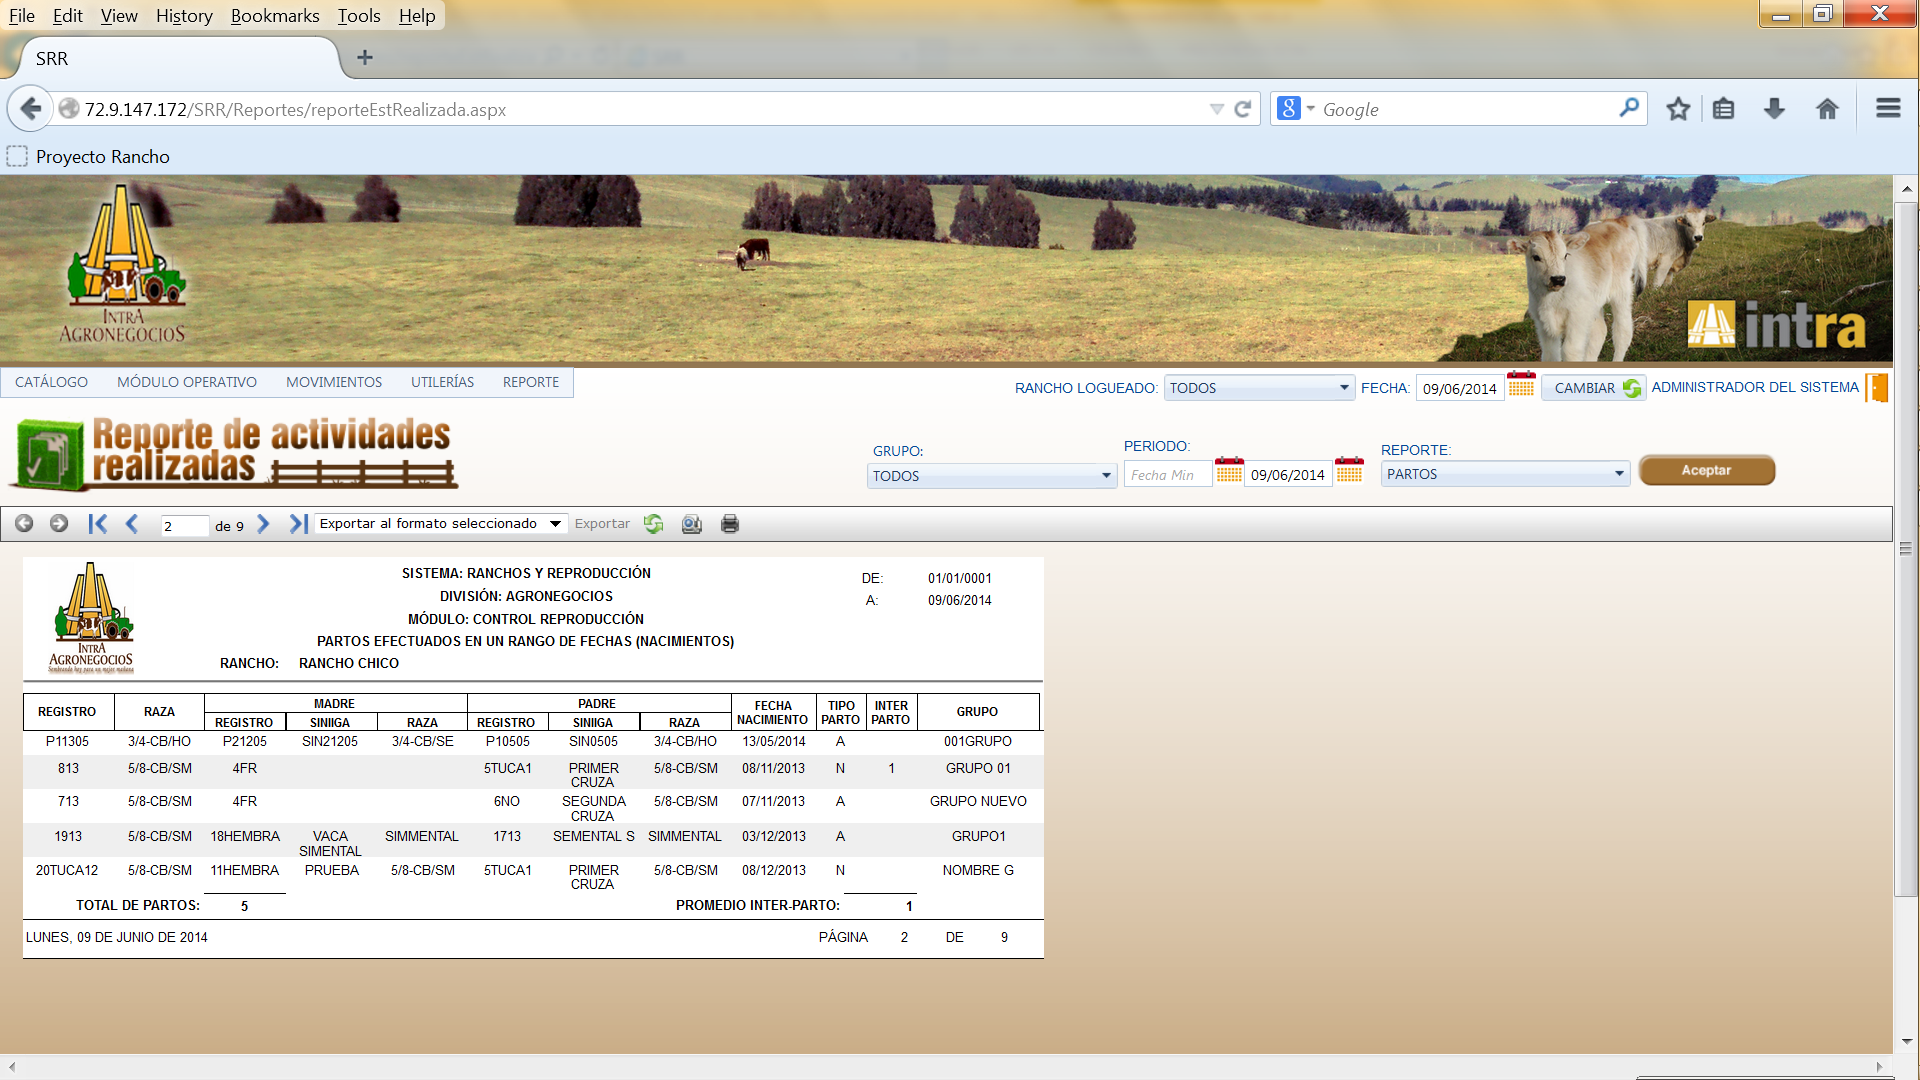Click the page number input field
The image size is (1920, 1080).
point(183,526)
